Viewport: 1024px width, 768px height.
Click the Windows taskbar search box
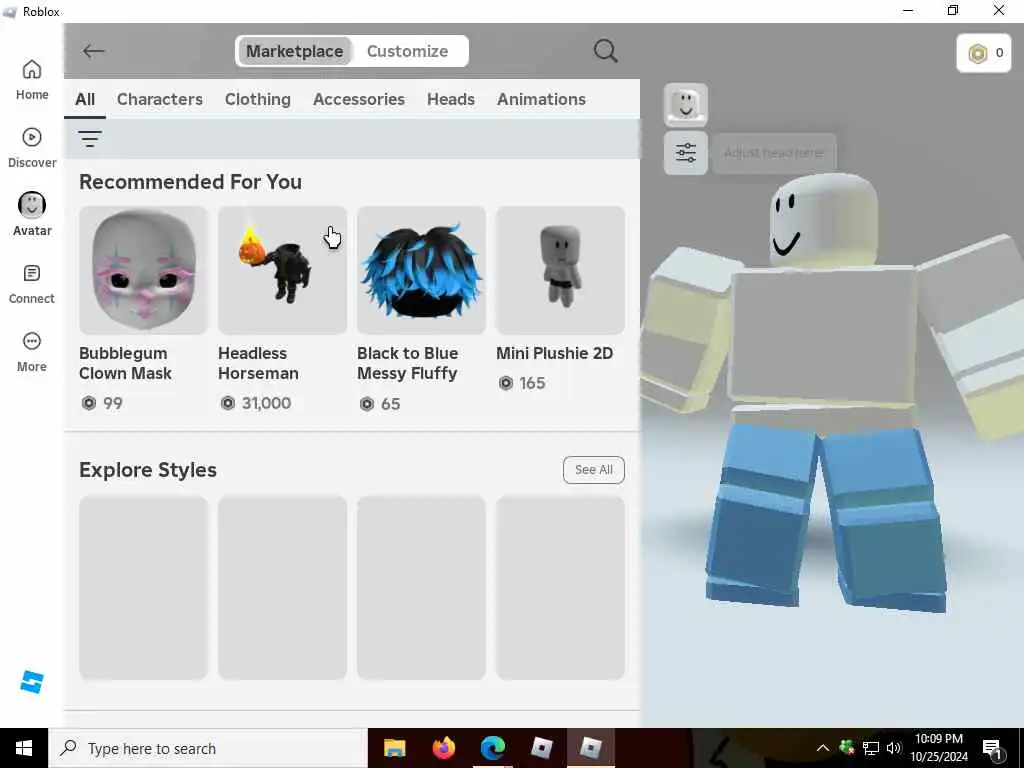coord(208,748)
